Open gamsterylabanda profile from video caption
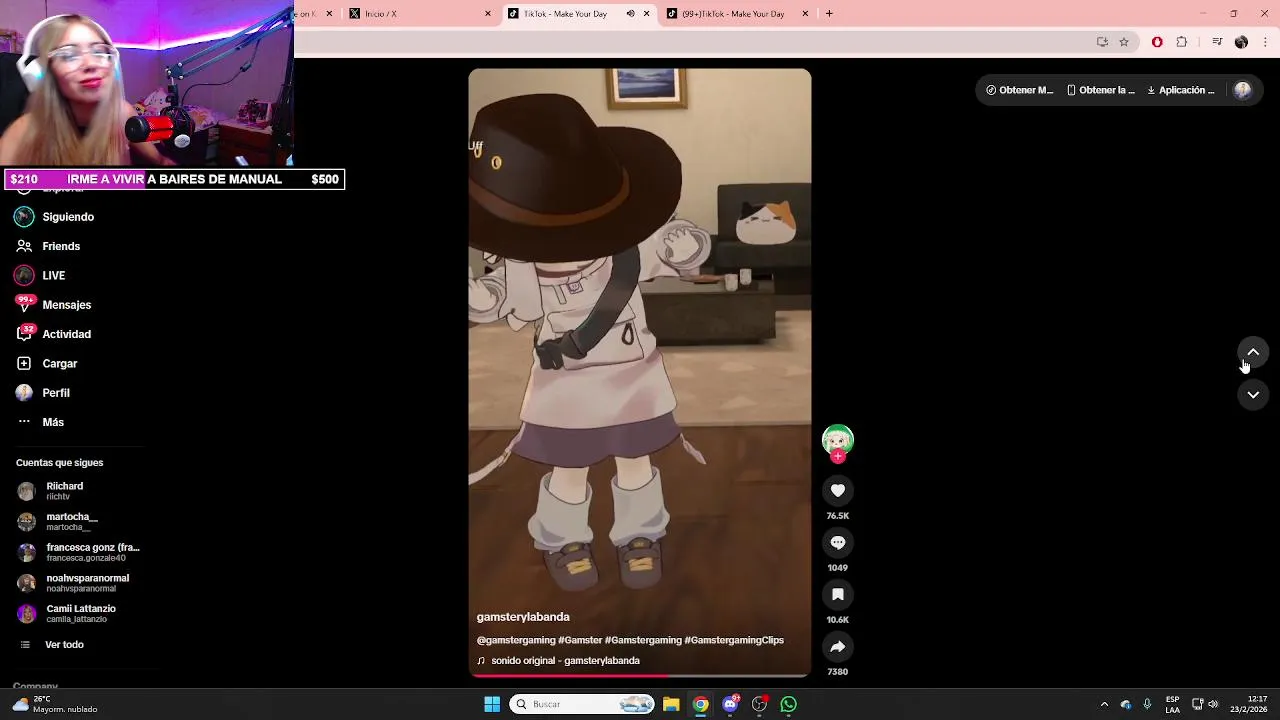The image size is (1280, 720). click(x=523, y=617)
